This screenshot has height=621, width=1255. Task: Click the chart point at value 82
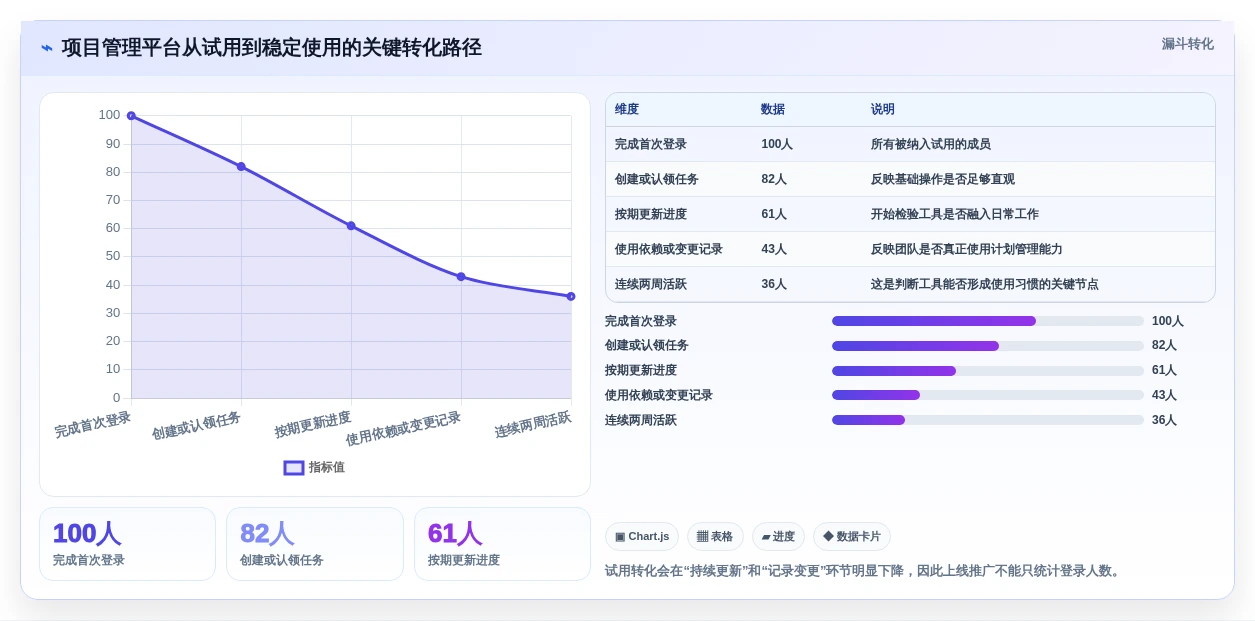coord(241,166)
